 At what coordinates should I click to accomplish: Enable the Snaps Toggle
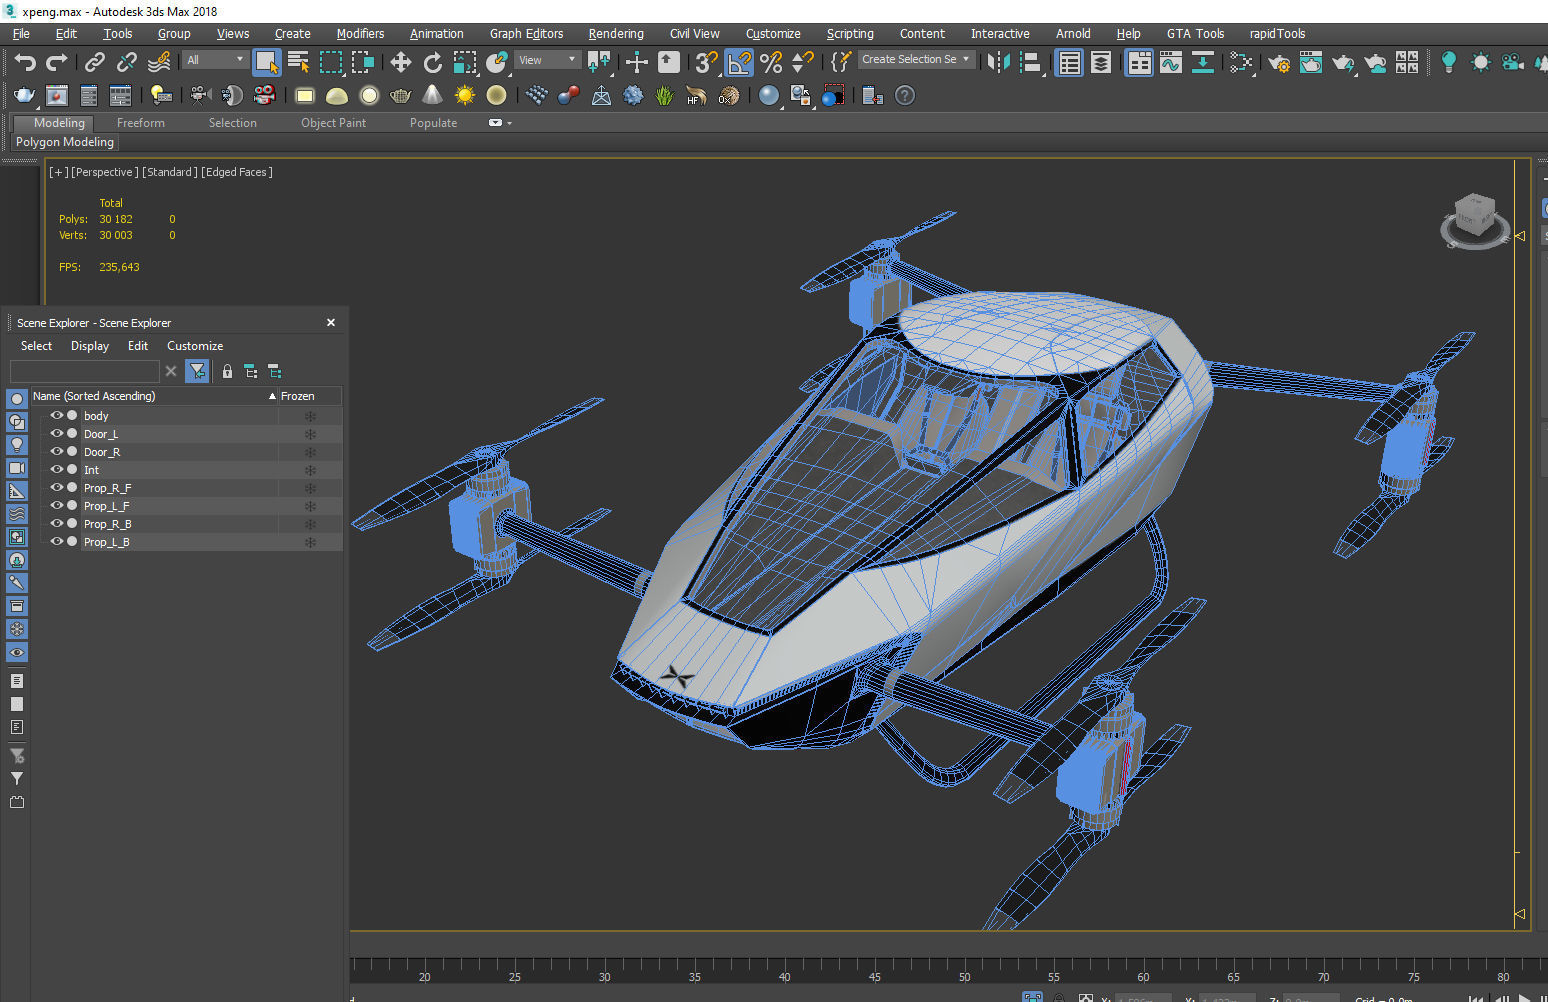(704, 62)
